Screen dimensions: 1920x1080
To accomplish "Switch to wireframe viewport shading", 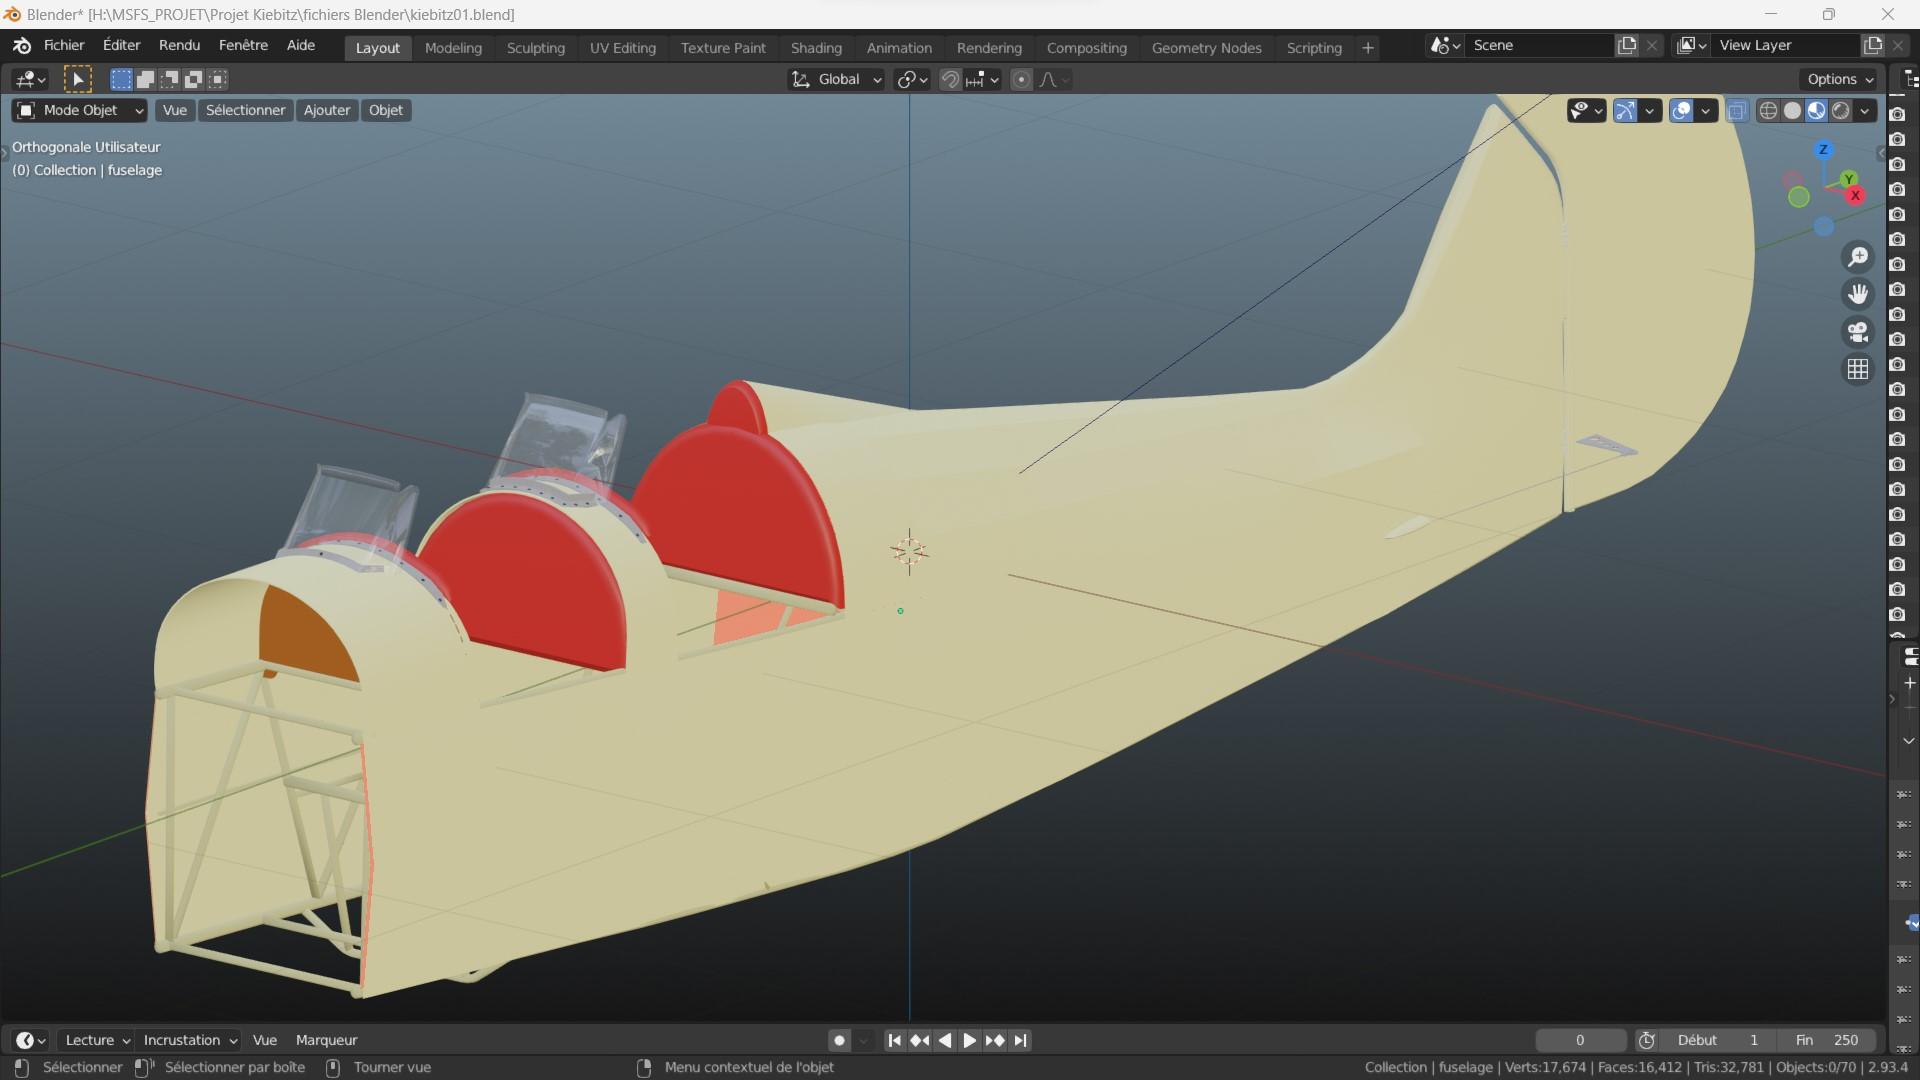I will coord(1768,111).
